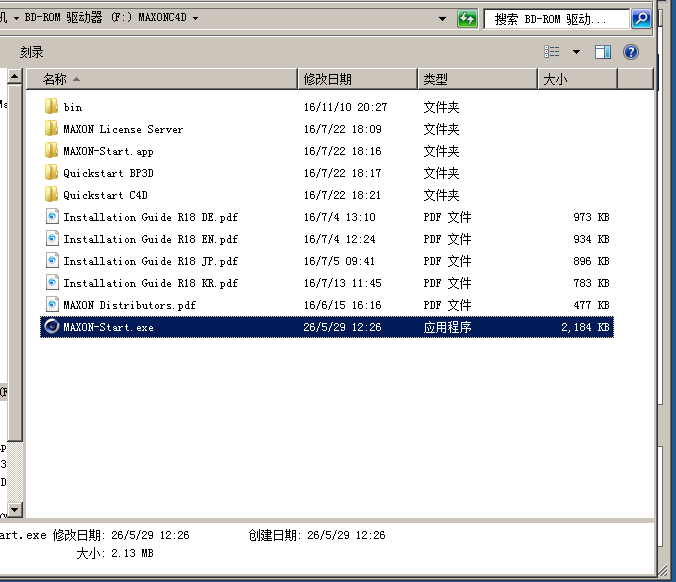Screen dimensions: 676x582
Task: Click the change view icon
Action: click(552, 52)
